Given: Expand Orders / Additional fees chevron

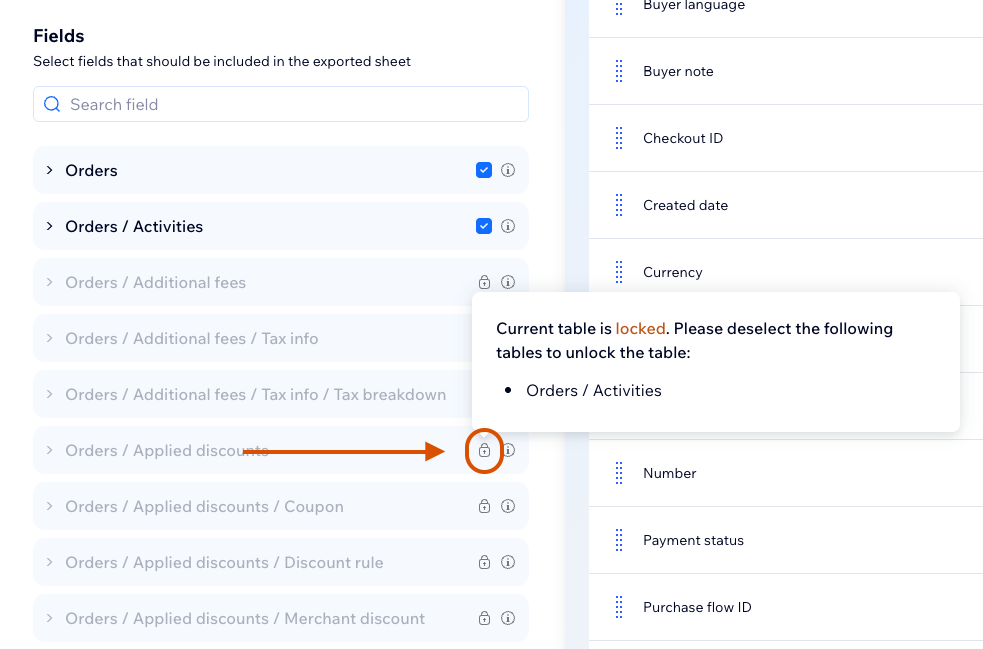Looking at the screenshot, I should [50, 282].
